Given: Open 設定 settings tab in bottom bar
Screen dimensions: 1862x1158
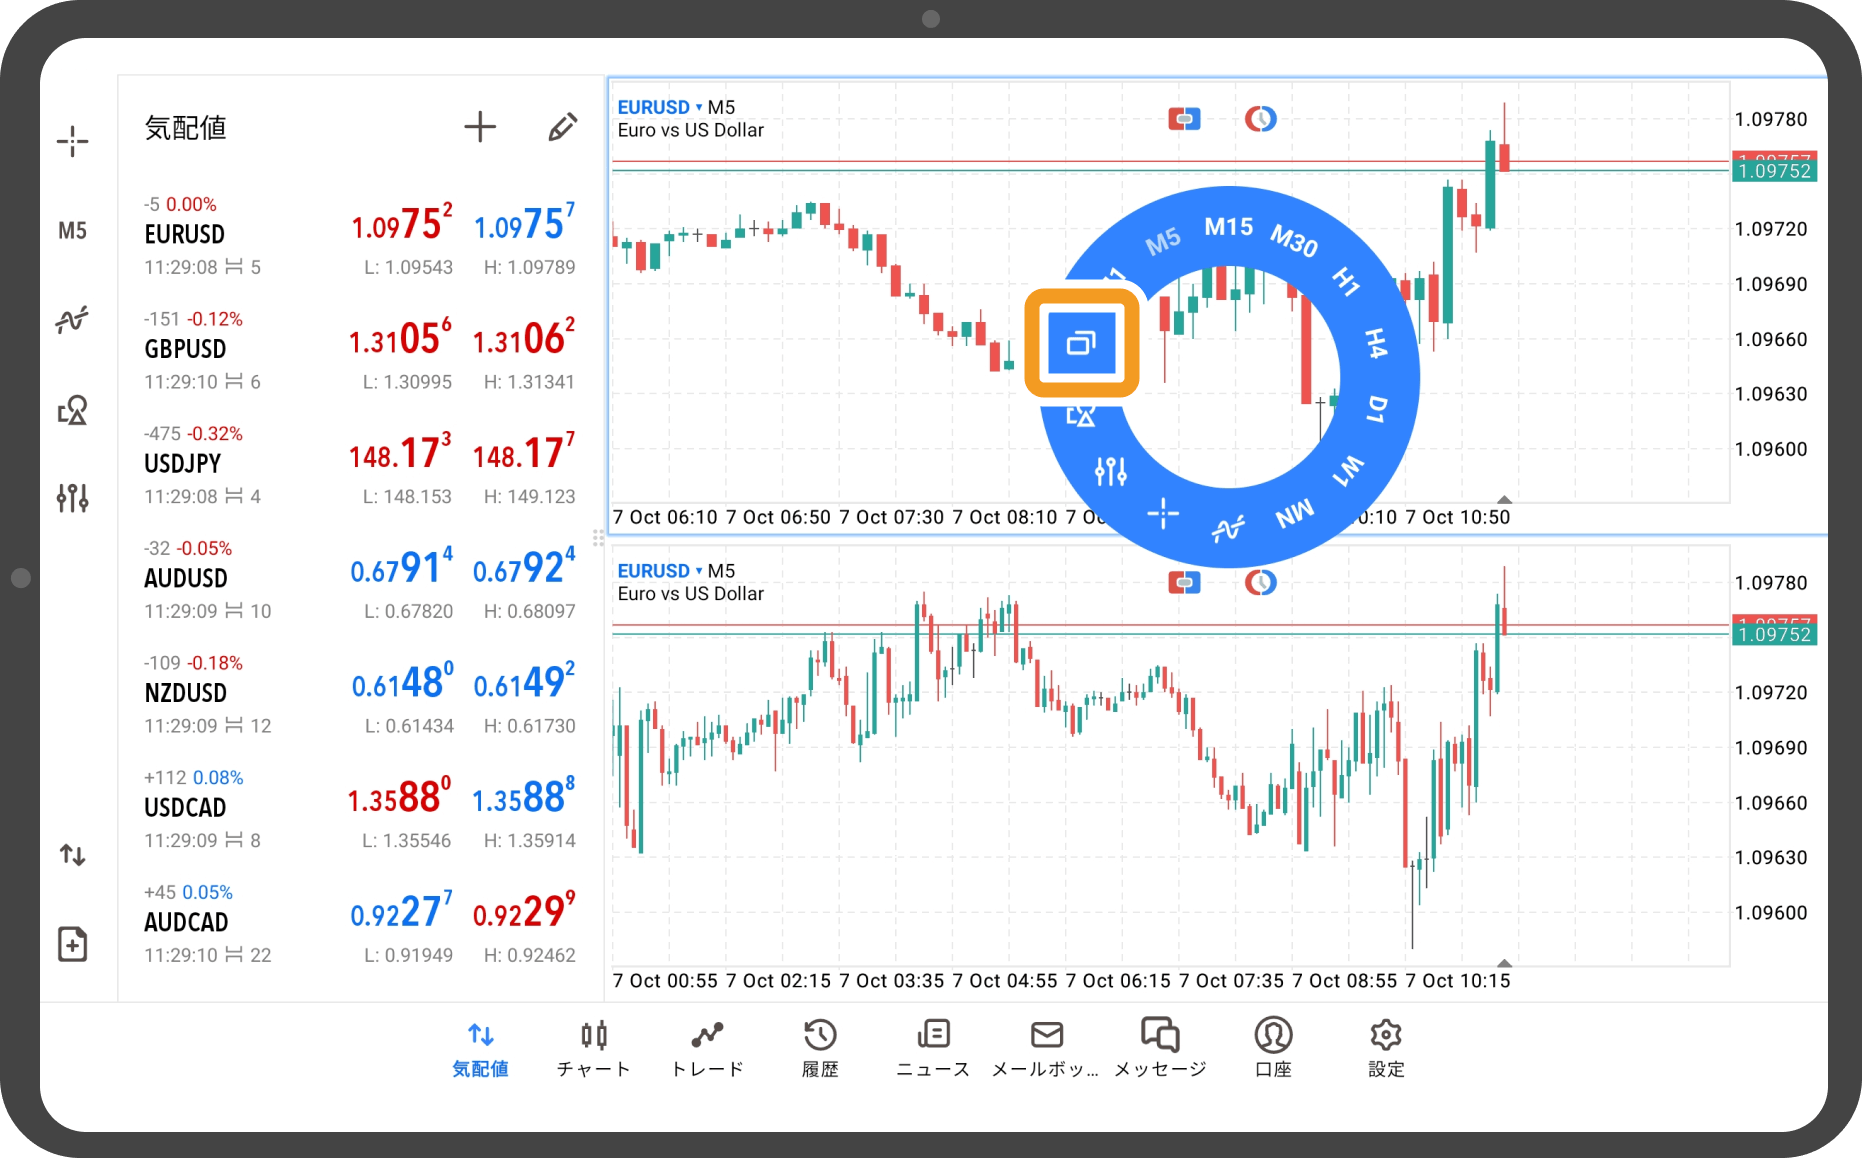Looking at the screenshot, I should tap(1386, 1048).
